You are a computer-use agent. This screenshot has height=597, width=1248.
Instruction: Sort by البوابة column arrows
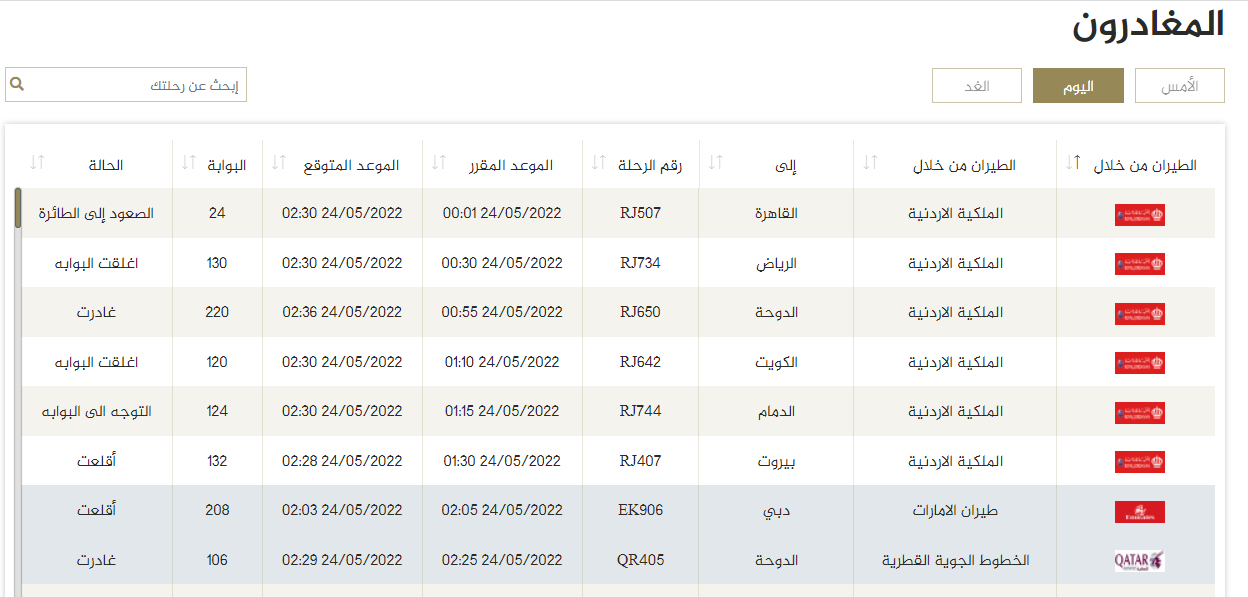pos(188,163)
